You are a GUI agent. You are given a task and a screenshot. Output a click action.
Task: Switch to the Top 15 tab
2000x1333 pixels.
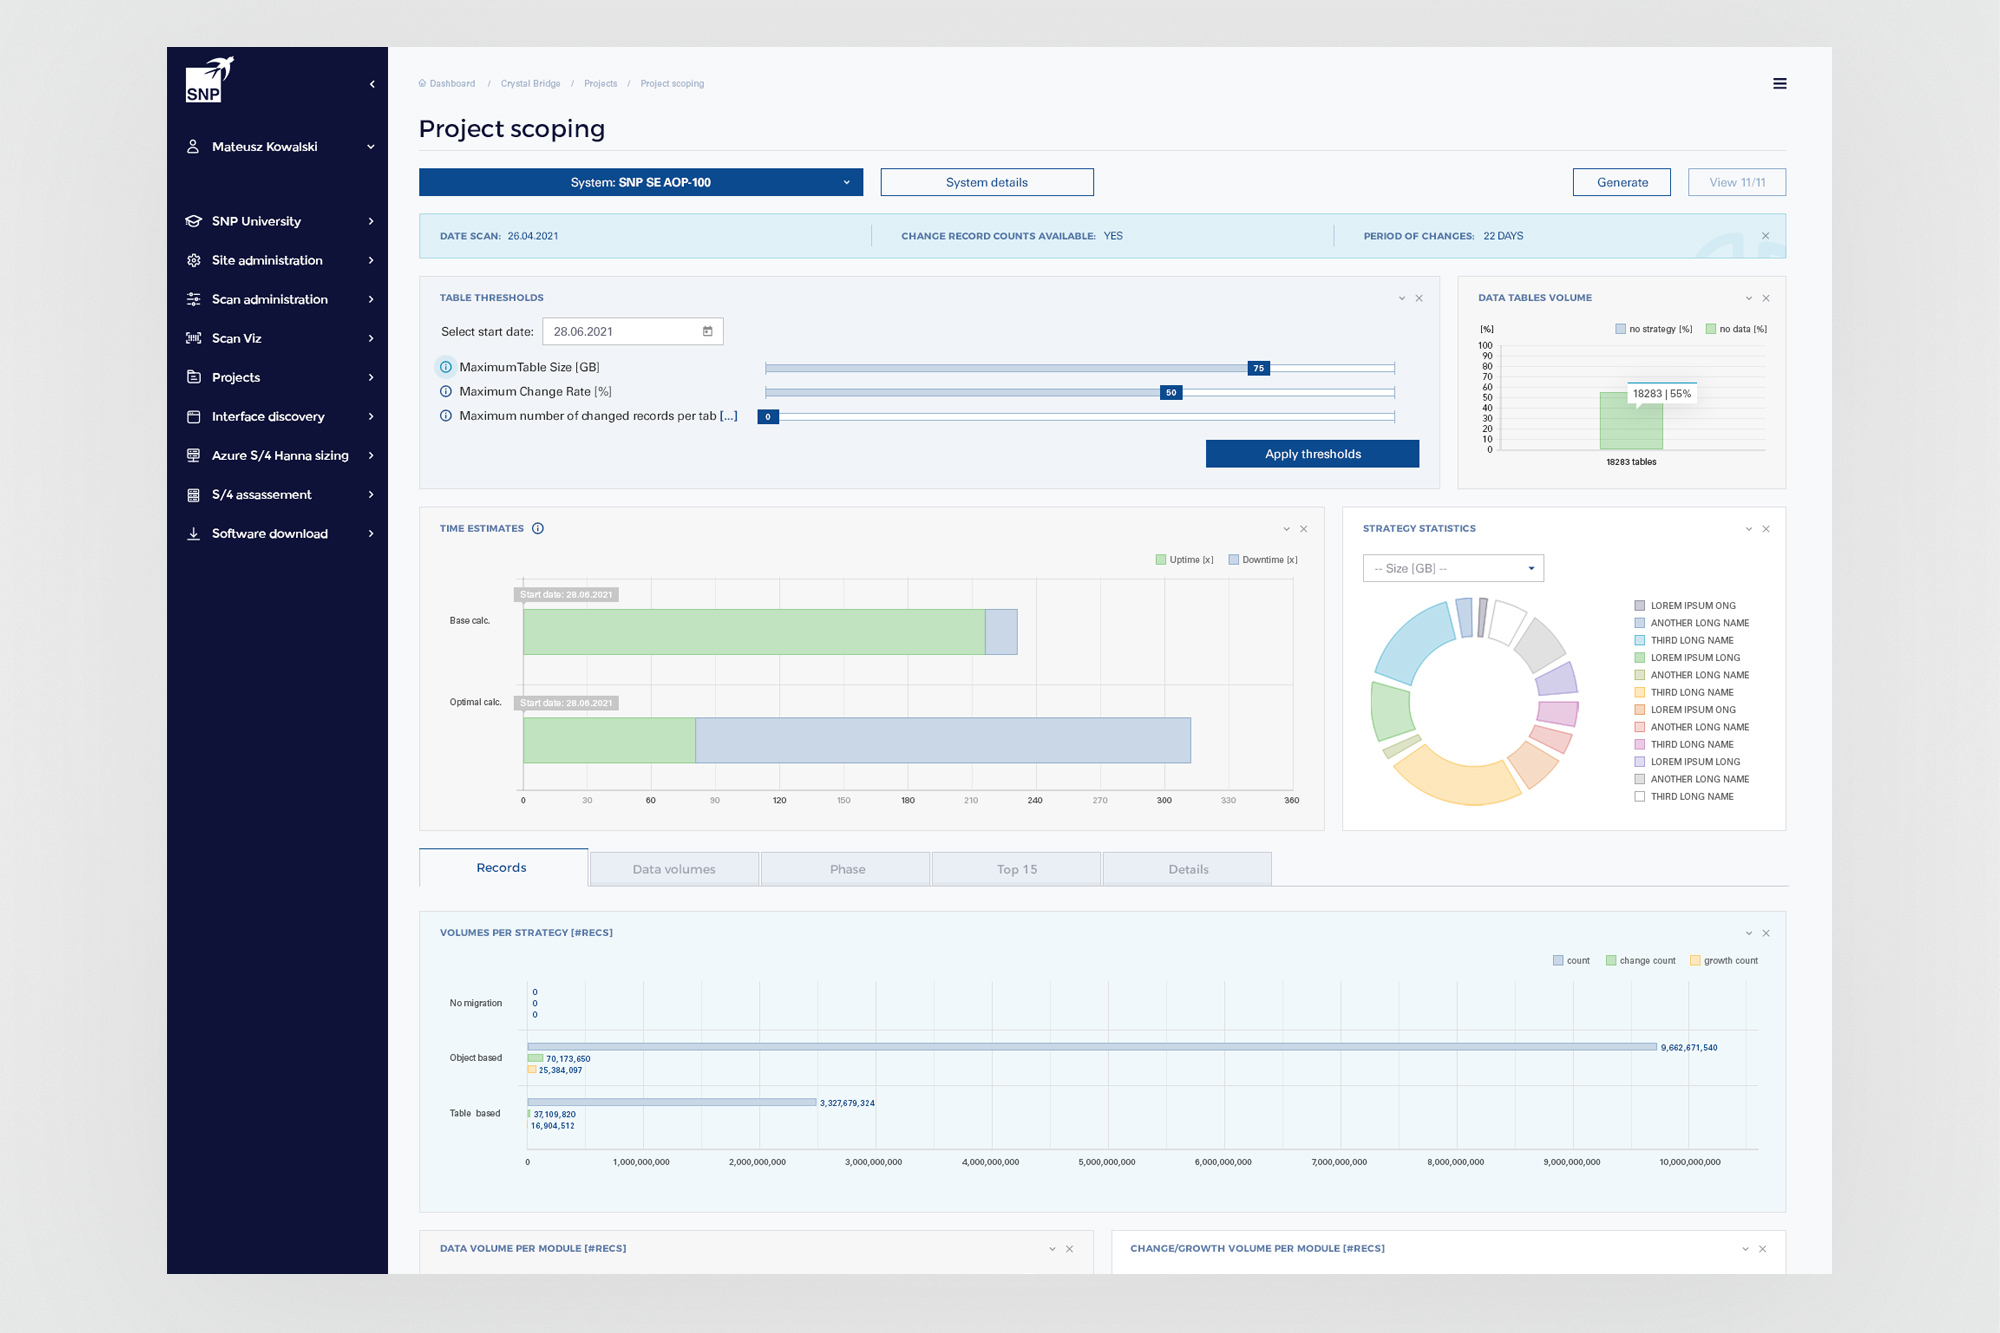coord(1016,869)
